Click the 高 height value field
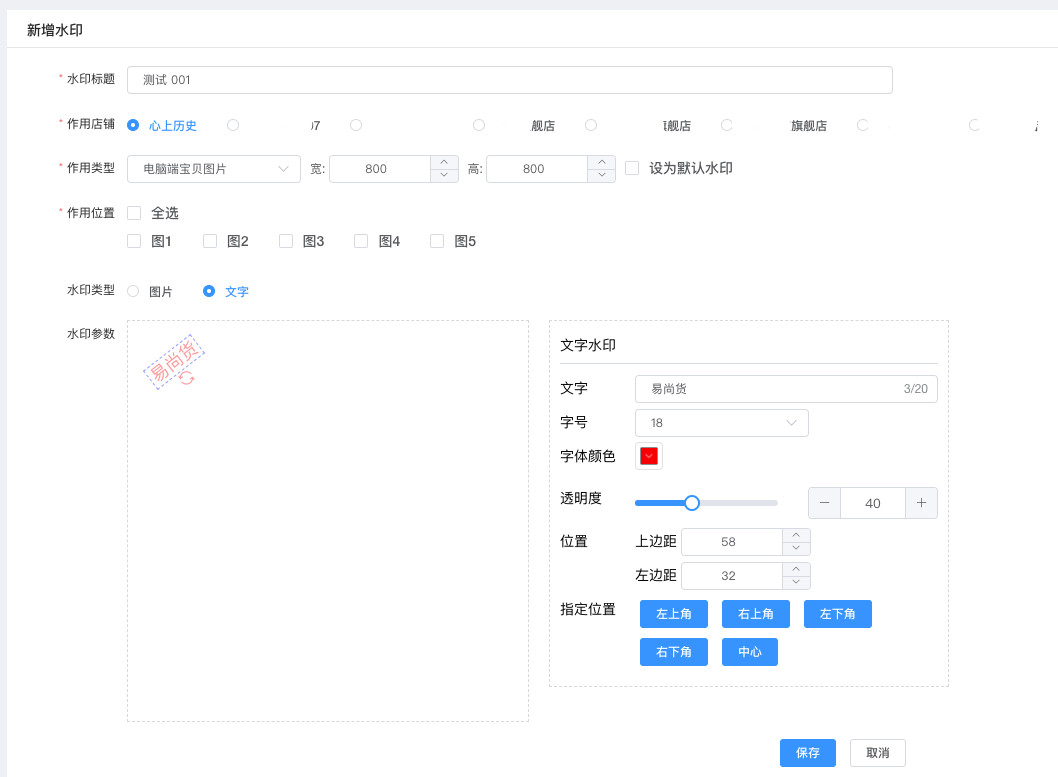 coord(537,169)
